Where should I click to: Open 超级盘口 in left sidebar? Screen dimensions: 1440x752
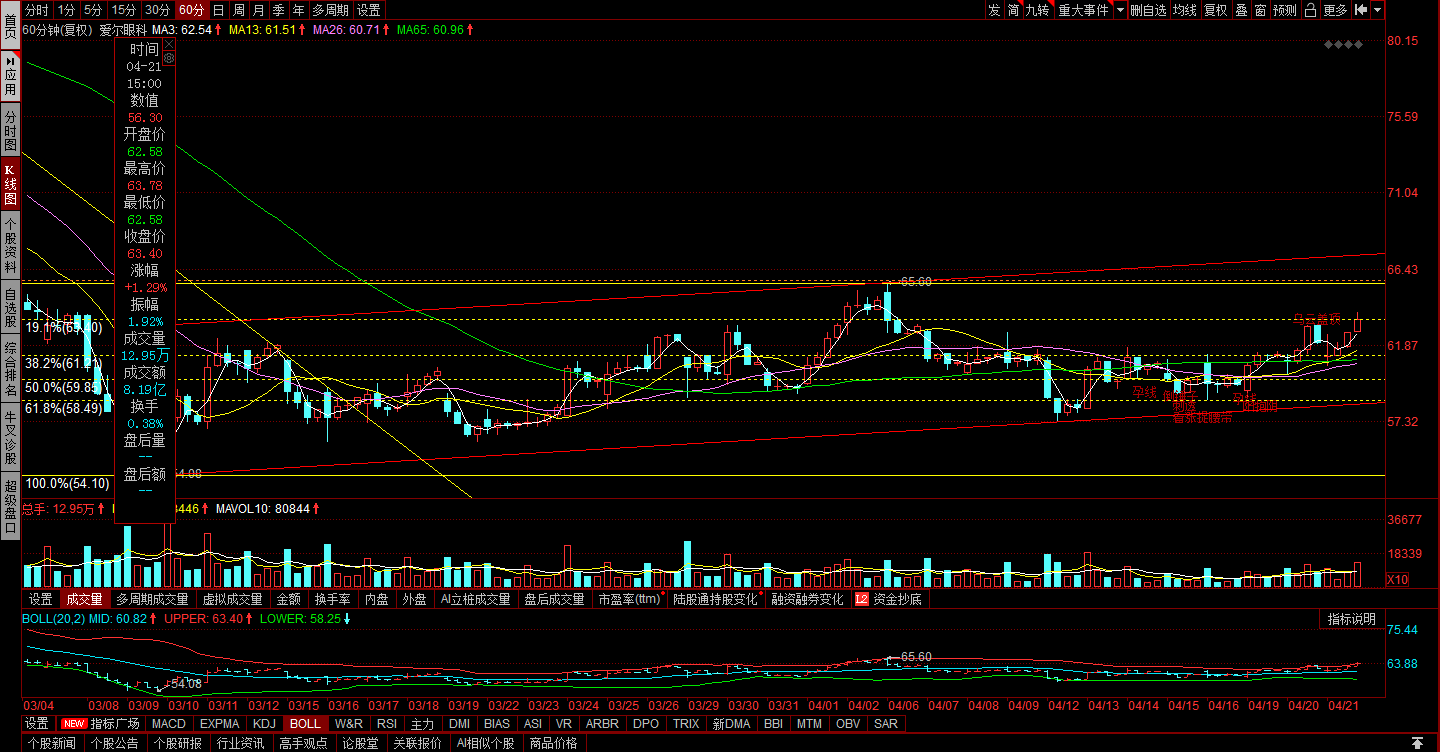10,506
